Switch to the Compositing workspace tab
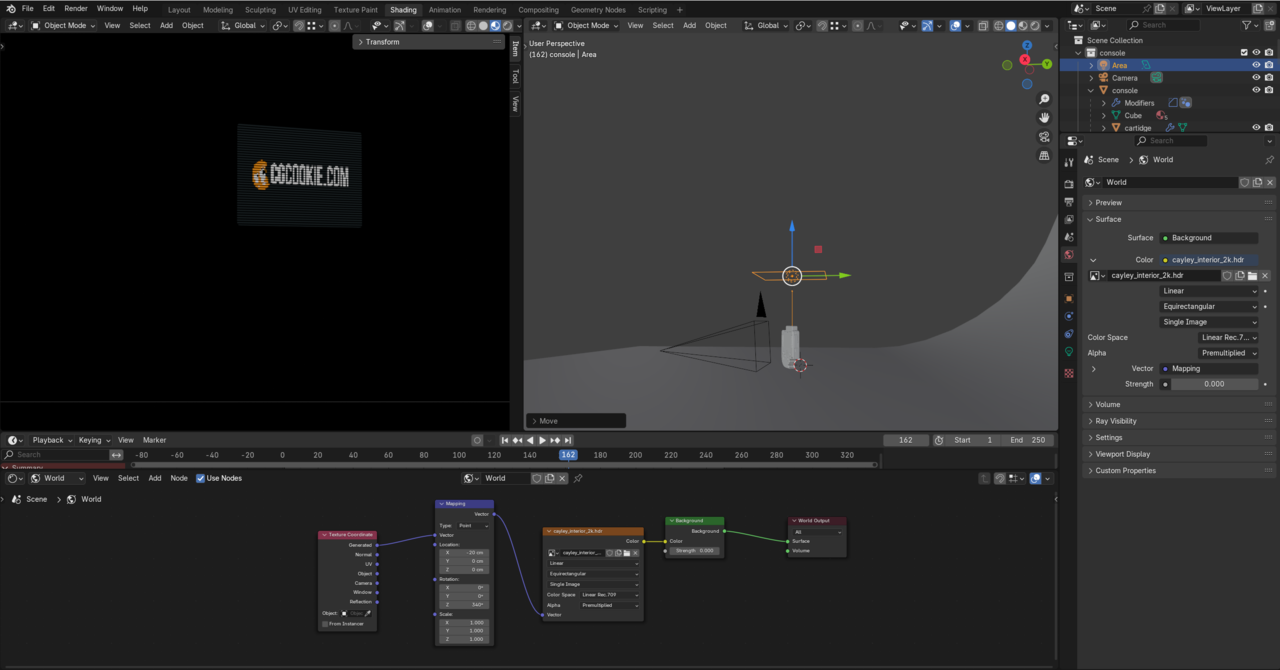The height and width of the screenshot is (670, 1280). [538, 10]
